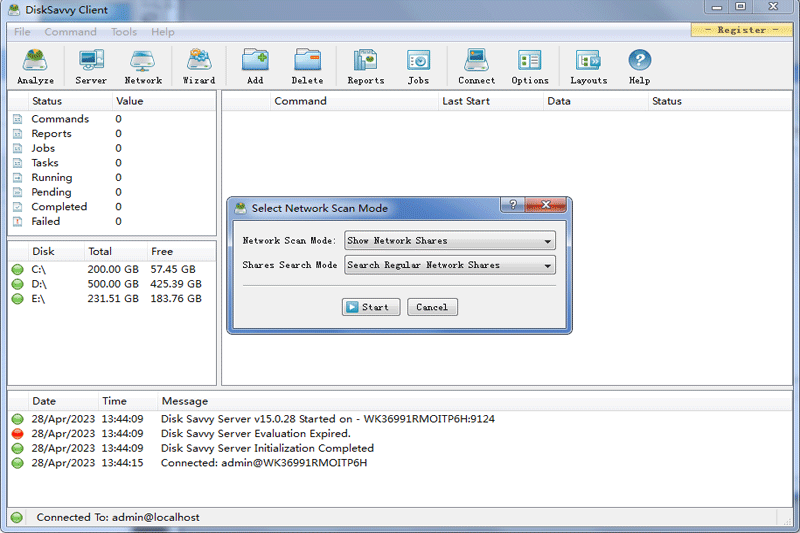Screen dimensions: 800x533
Task: Open the Jobs toolbar icon
Action: (x=418, y=66)
